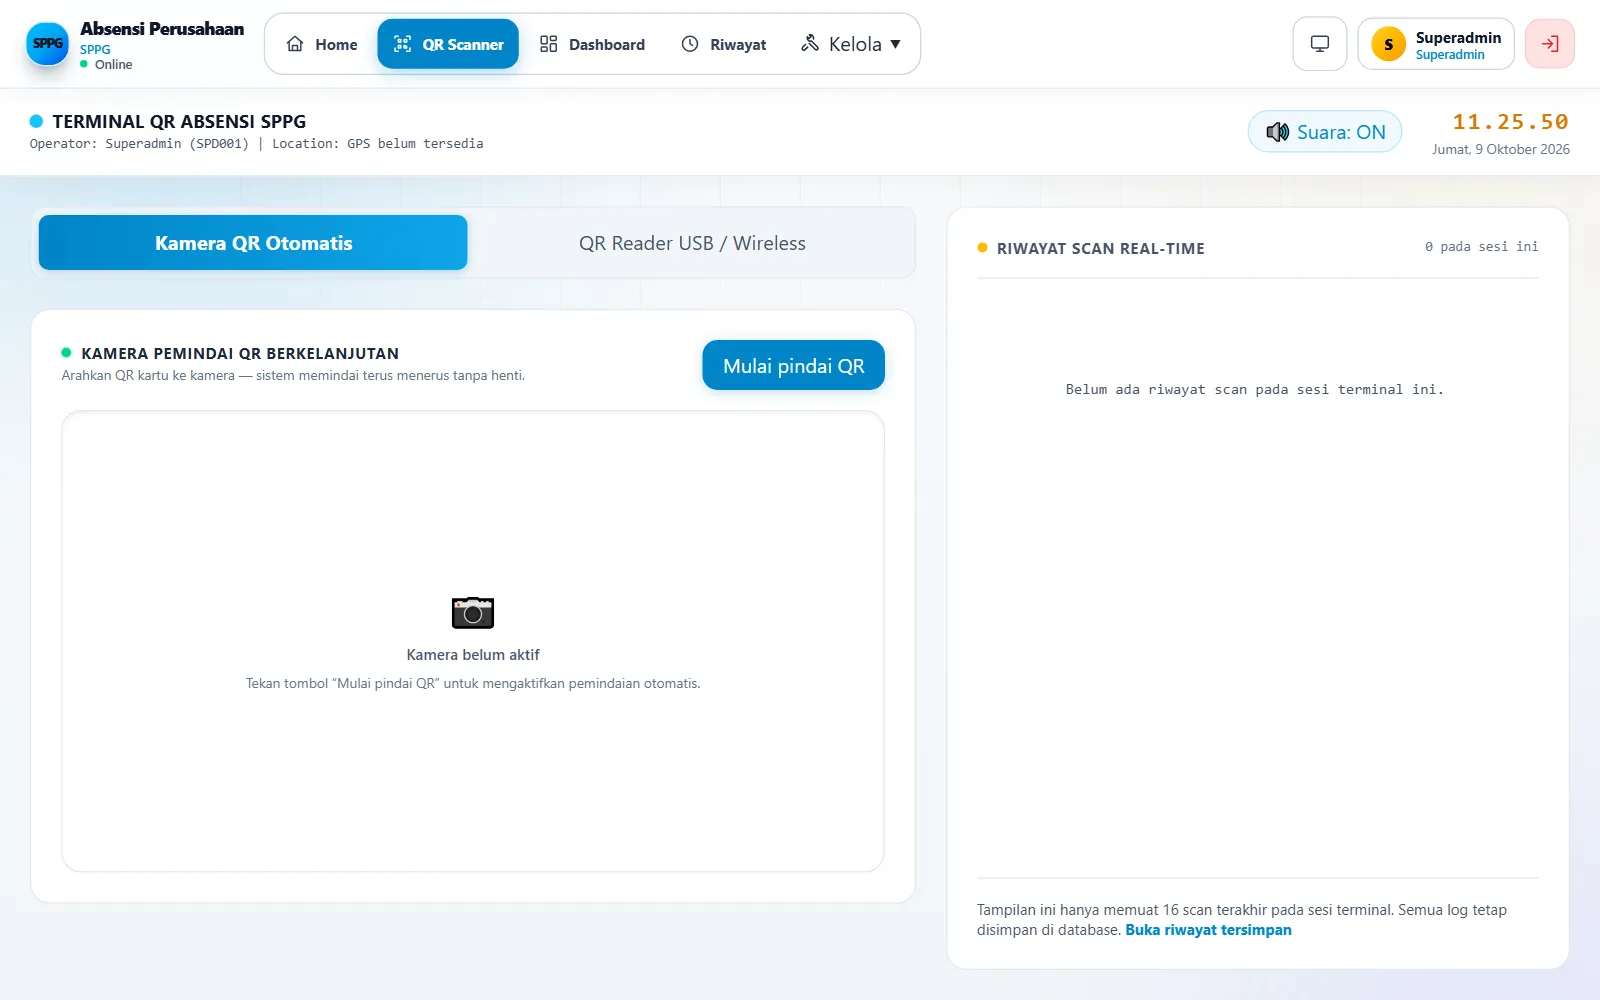This screenshot has width=1600, height=1000.
Task: Switch to QR Reader USB / Wireless tab
Action: [692, 243]
